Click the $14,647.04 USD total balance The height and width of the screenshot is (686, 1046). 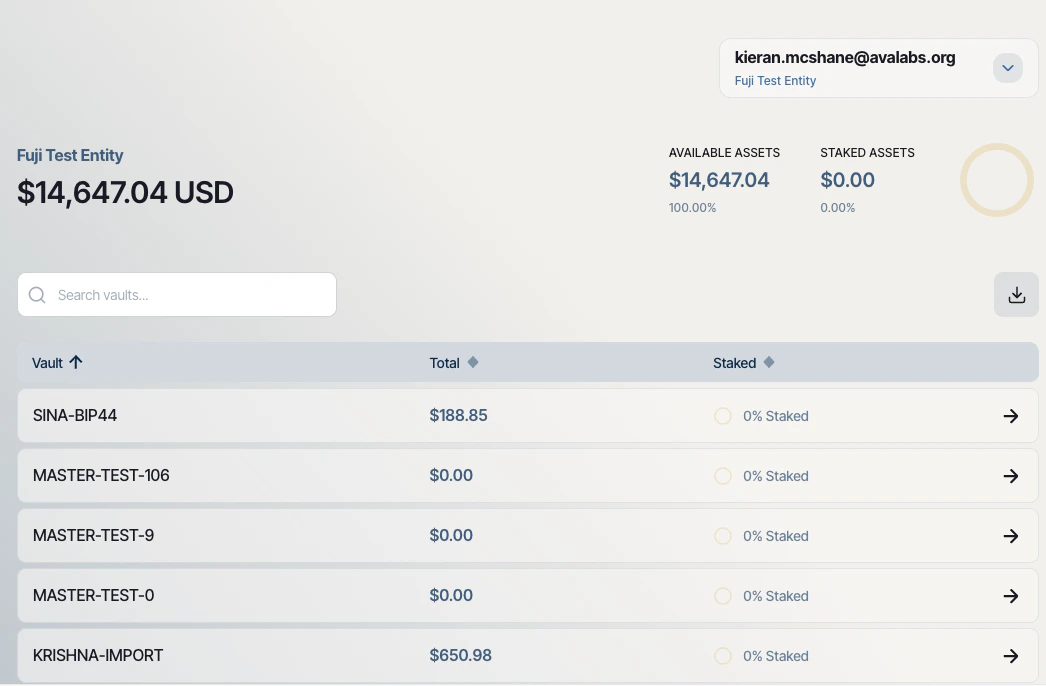(x=125, y=192)
